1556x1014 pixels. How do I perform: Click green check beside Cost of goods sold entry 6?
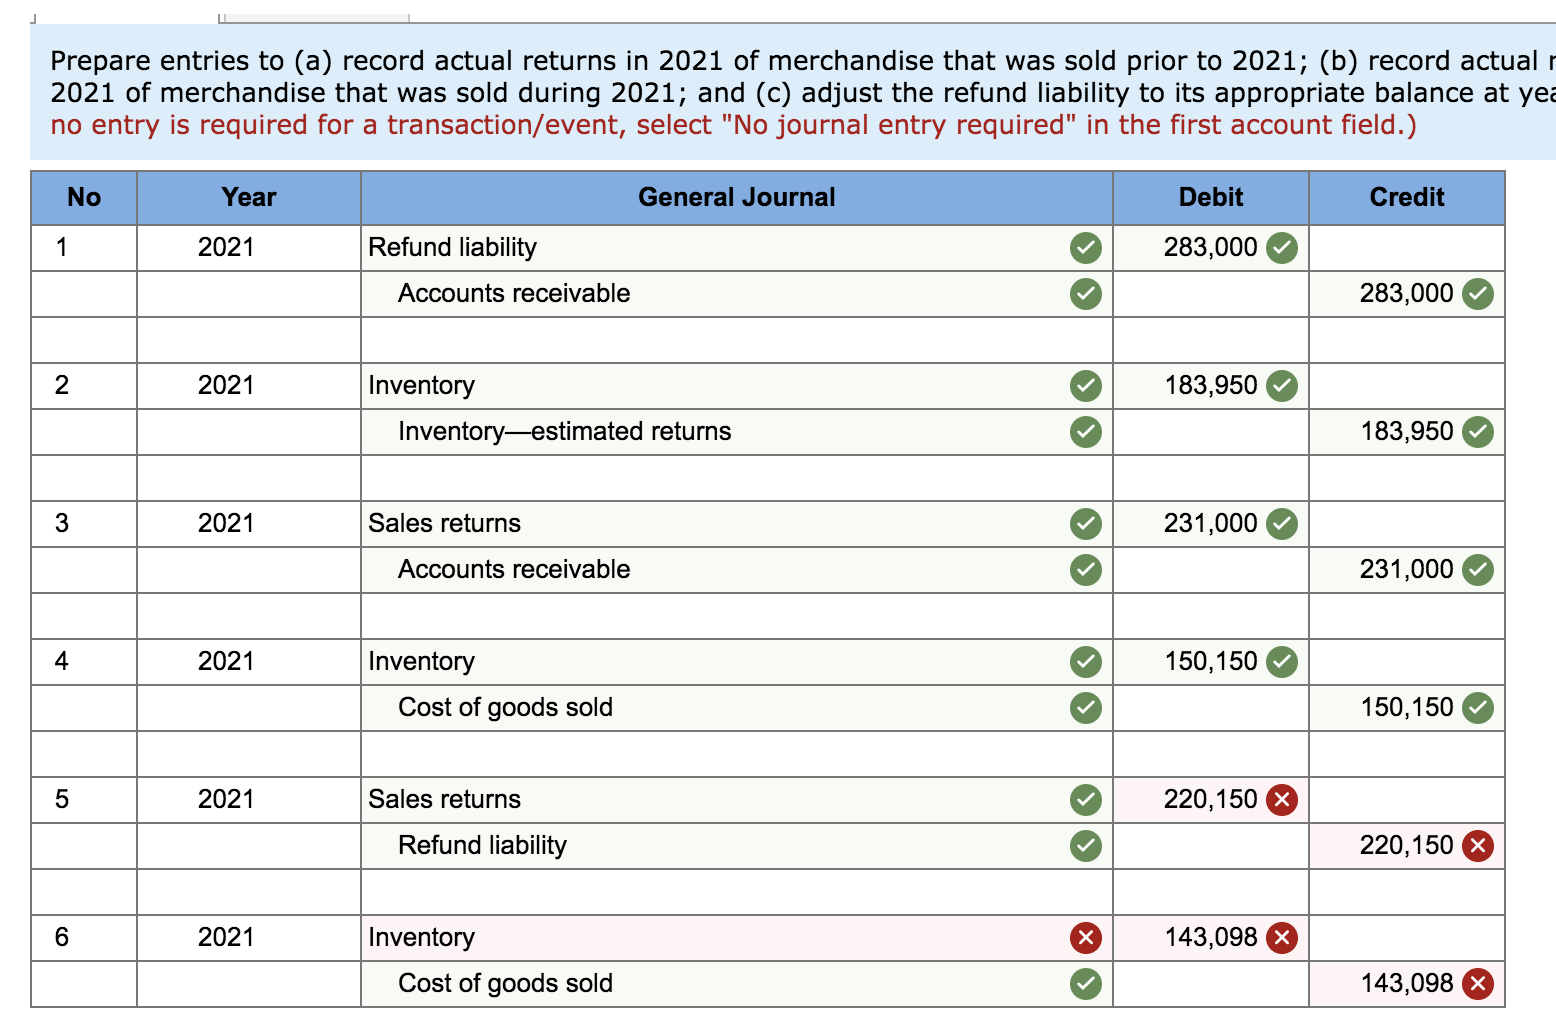tap(1085, 983)
